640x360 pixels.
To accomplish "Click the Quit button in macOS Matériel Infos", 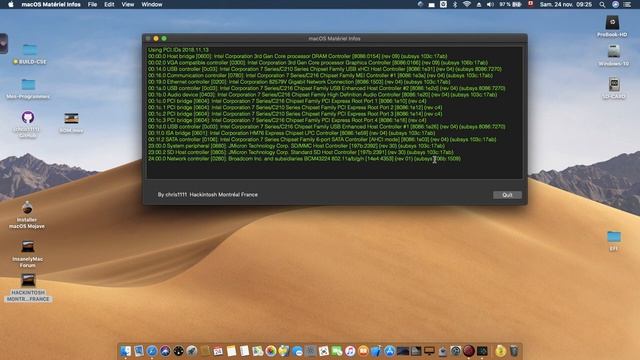I will pos(507,195).
